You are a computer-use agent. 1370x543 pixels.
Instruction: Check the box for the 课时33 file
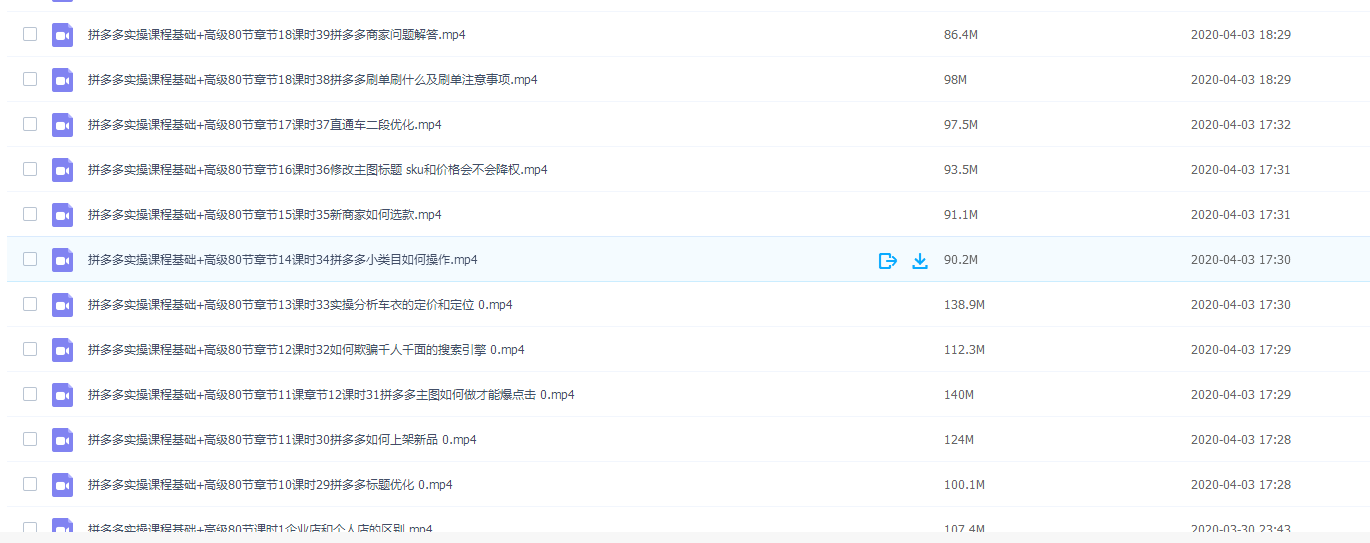point(30,304)
